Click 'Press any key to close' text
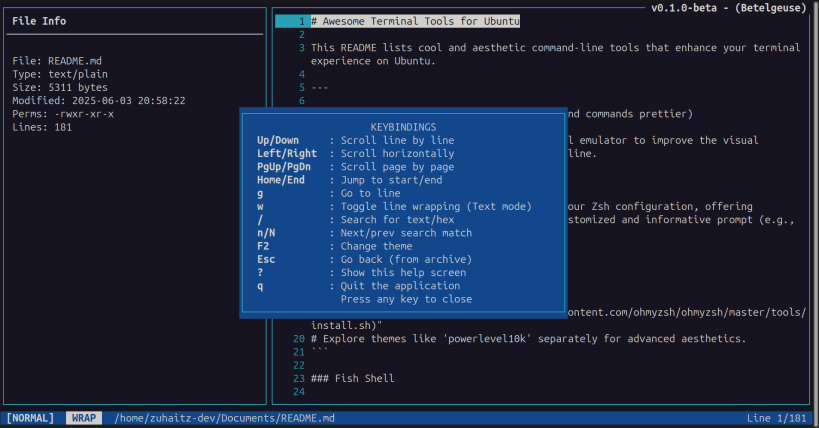 [406, 299]
